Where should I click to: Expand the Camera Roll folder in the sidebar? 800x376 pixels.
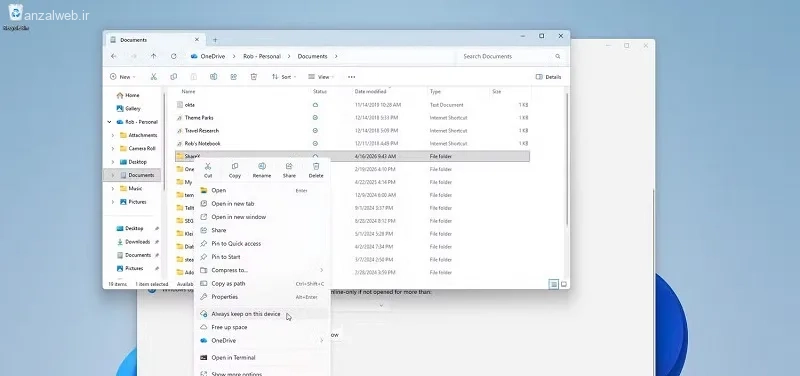pyautogui.click(x=113, y=148)
